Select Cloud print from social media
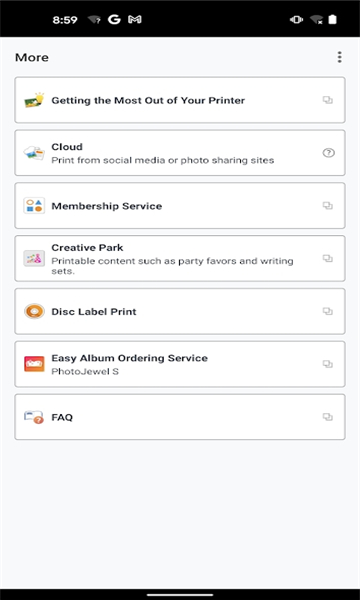Viewport: 360px width, 600px height. pyautogui.click(x=180, y=153)
